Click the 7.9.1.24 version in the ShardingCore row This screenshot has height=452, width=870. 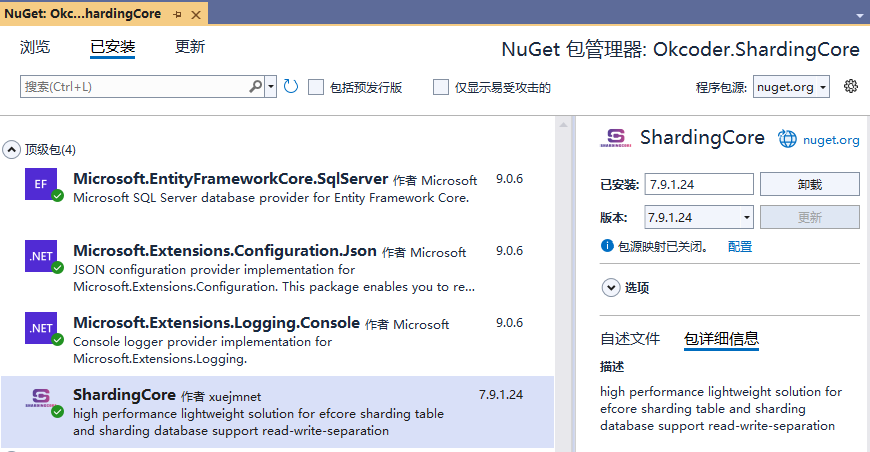click(x=500, y=394)
